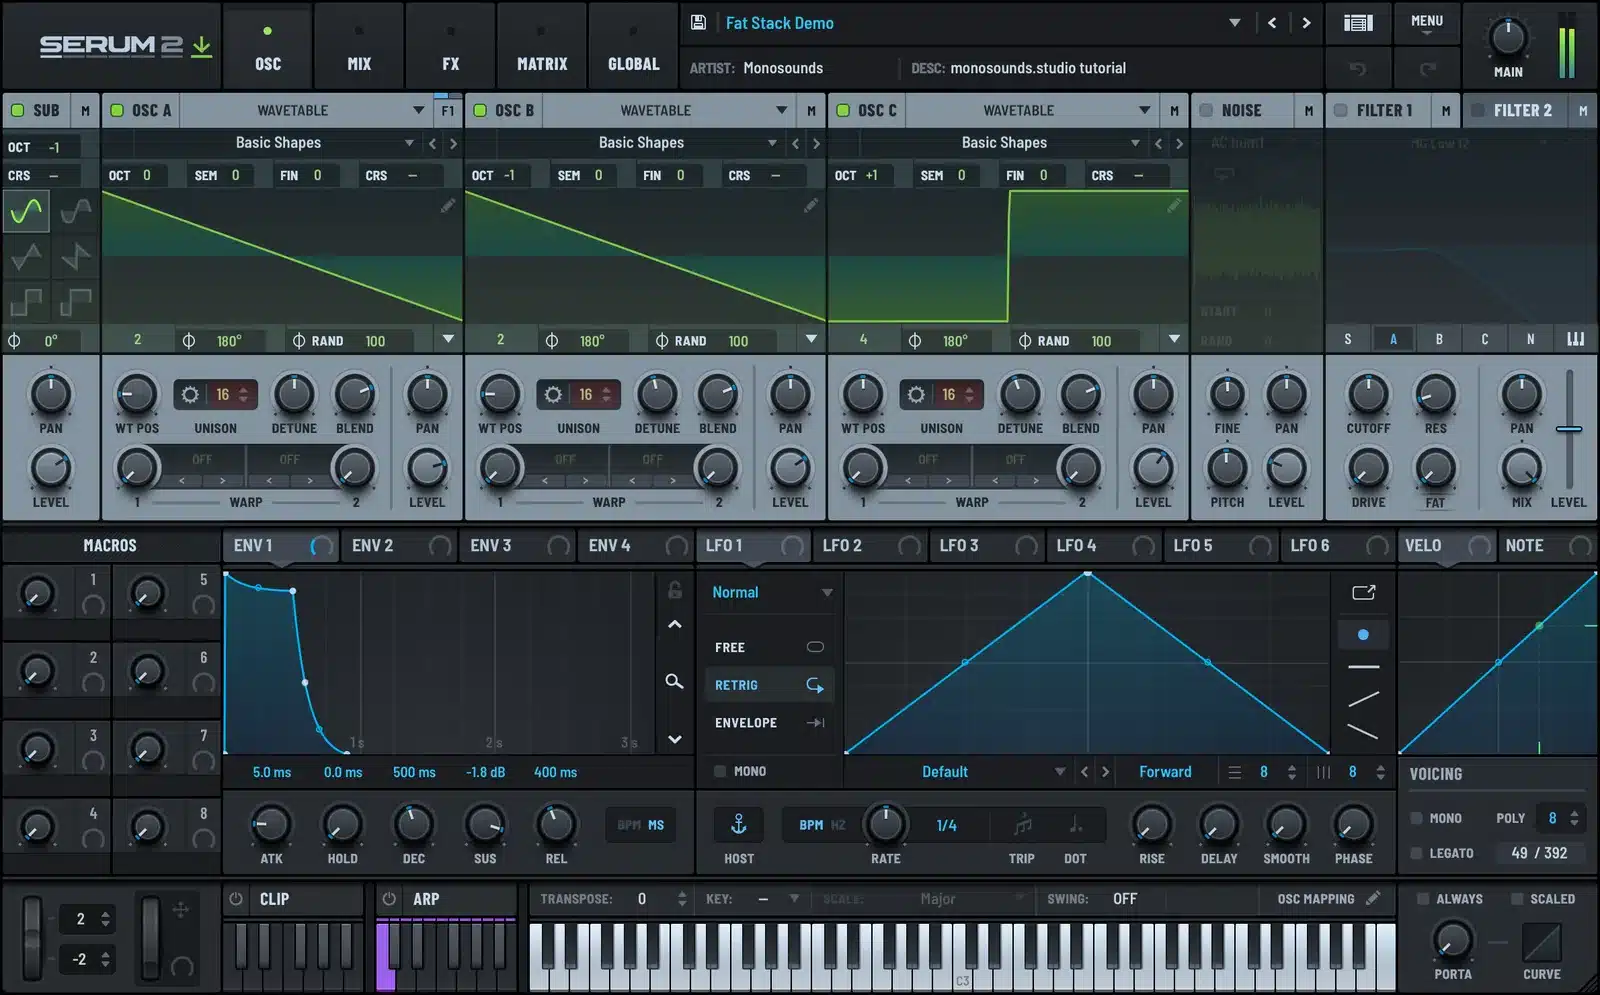Viewport: 1600px width, 995px height.
Task: Select the ENV 2 tab
Action: click(399, 546)
